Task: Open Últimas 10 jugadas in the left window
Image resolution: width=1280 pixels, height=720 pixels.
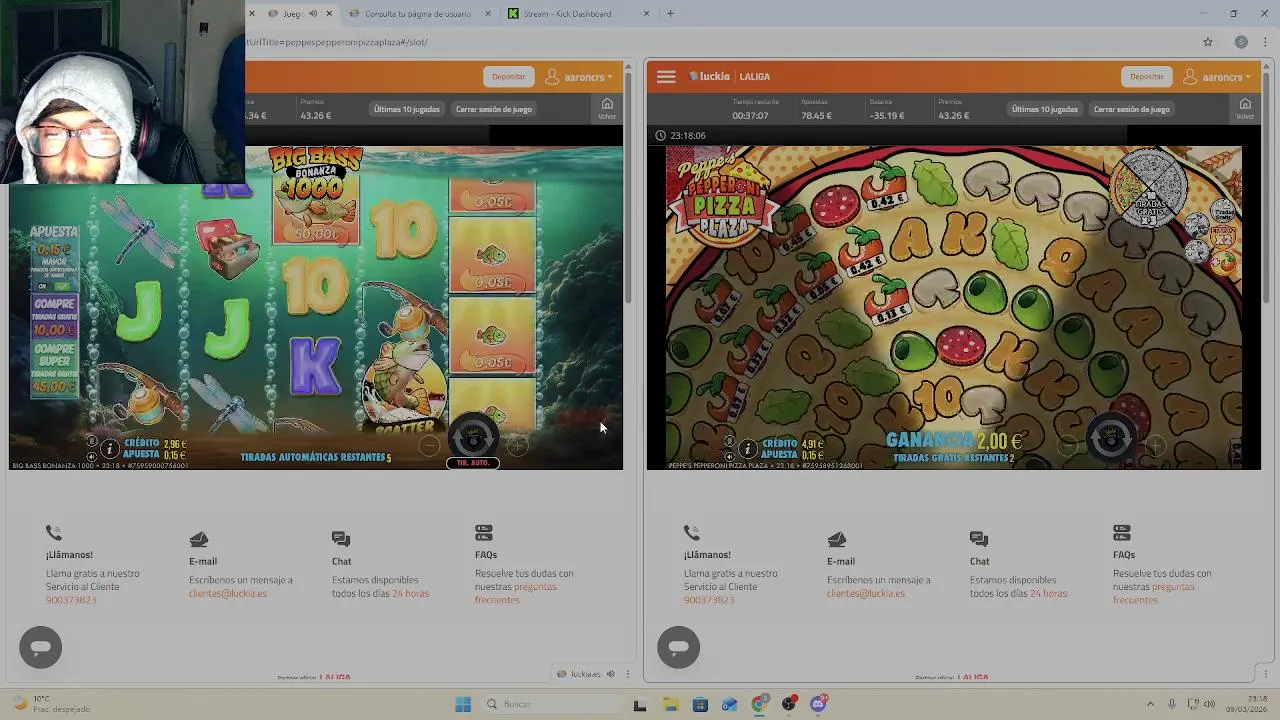Action: (407, 109)
